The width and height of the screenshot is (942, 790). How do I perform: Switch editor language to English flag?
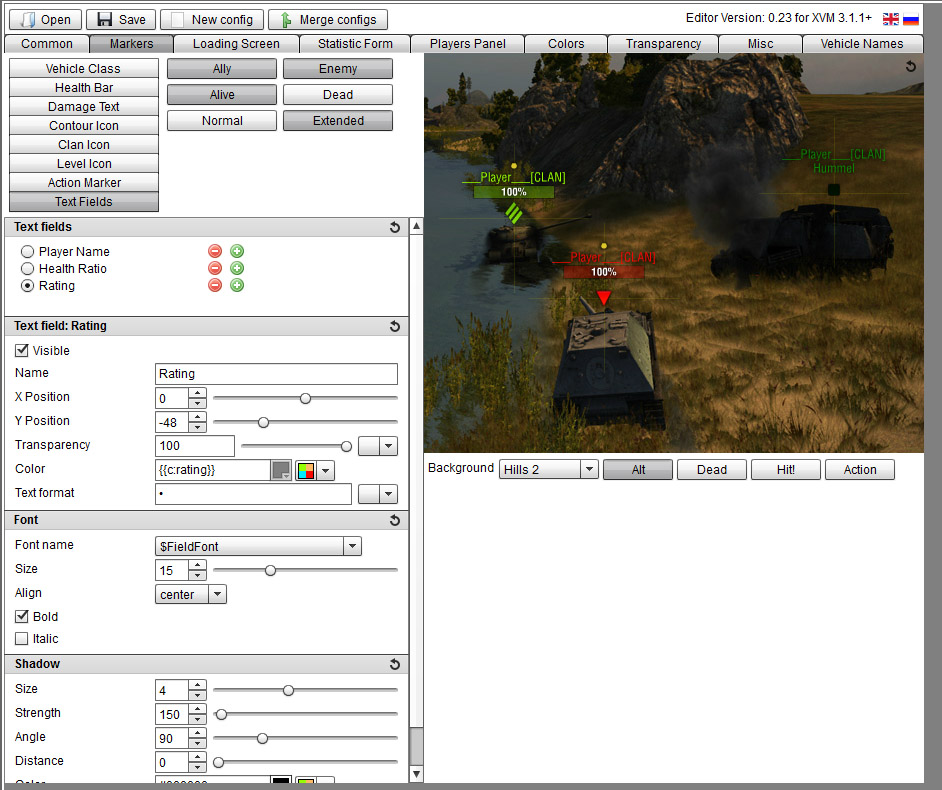pos(891,19)
